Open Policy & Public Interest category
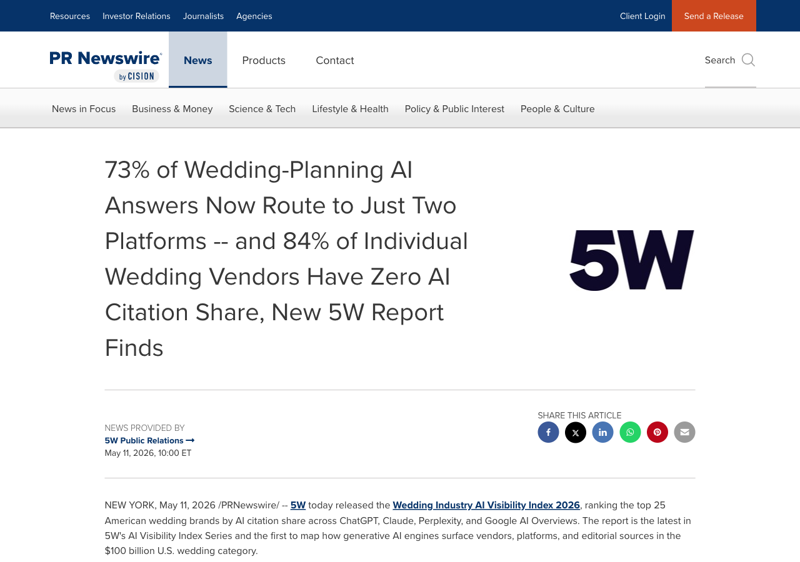This screenshot has width=800, height=562. click(455, 109)
